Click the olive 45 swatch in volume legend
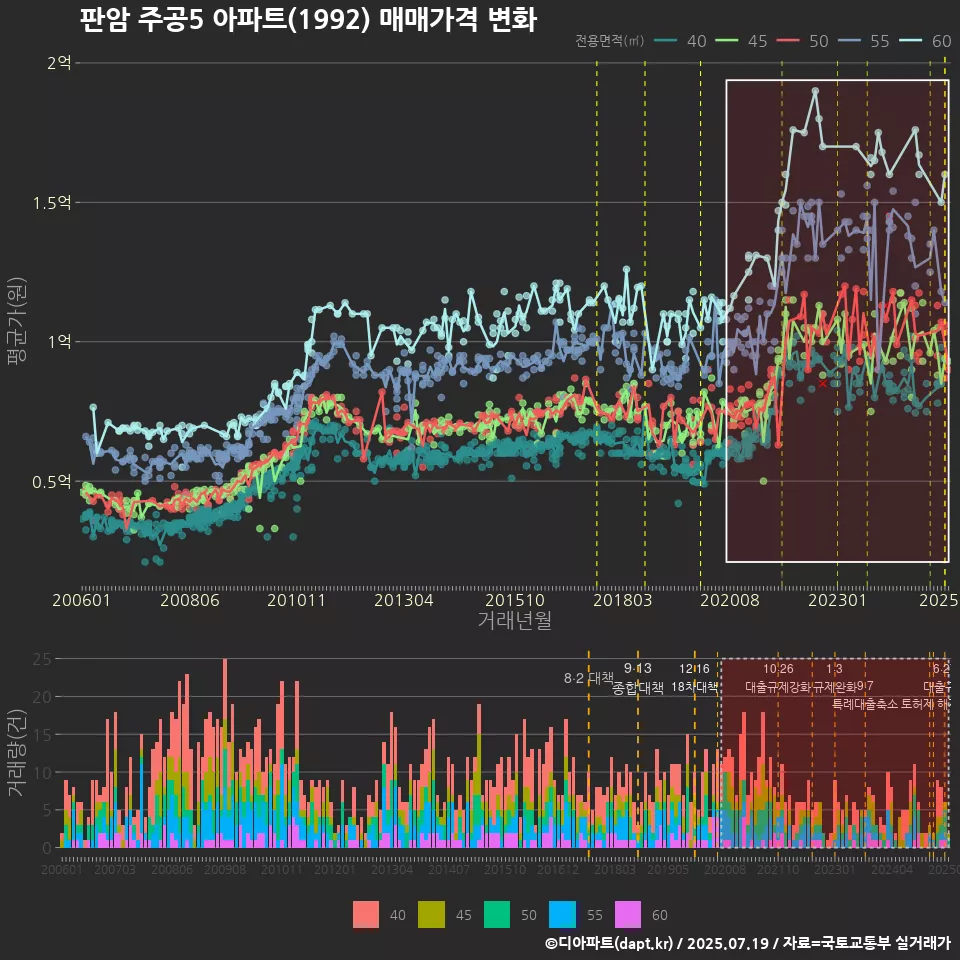This screenshot has width=960, height=960. 431,915
